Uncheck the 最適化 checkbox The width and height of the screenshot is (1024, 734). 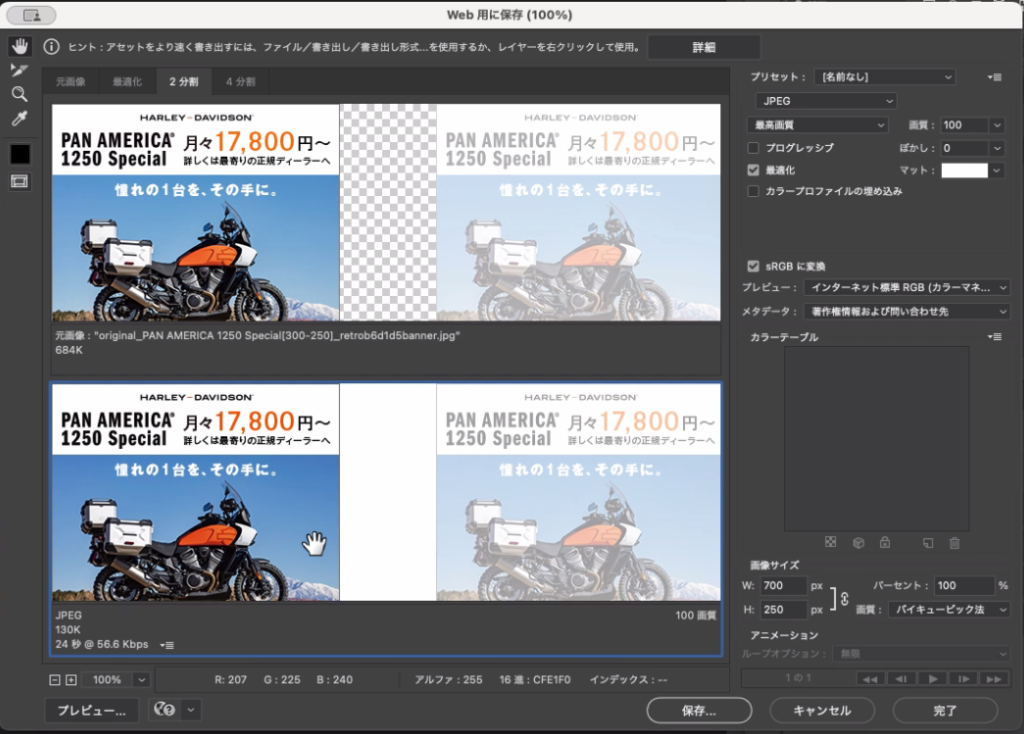(754, 170)
